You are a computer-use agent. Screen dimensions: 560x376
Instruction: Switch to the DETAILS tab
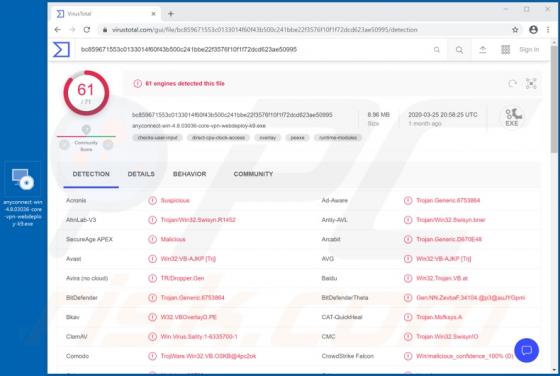pyautogui.click(x=141, y=174)
